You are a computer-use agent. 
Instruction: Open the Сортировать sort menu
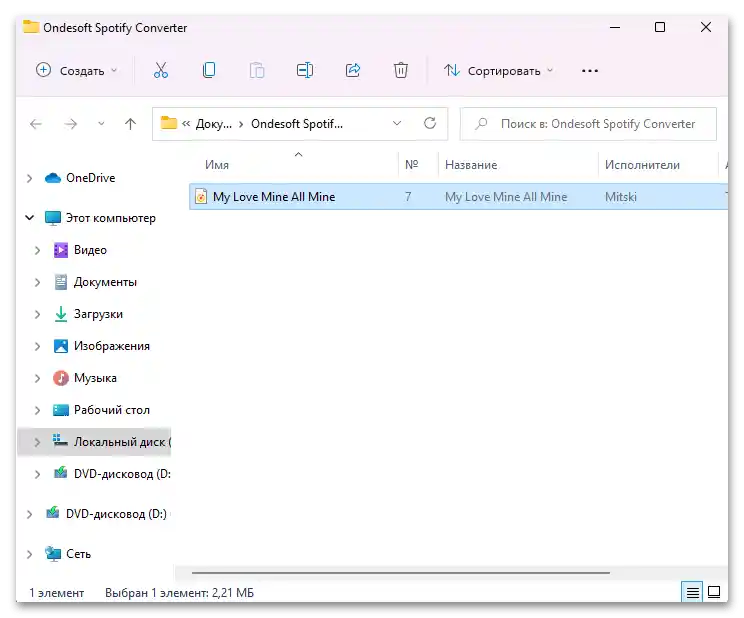click(499, 70)
